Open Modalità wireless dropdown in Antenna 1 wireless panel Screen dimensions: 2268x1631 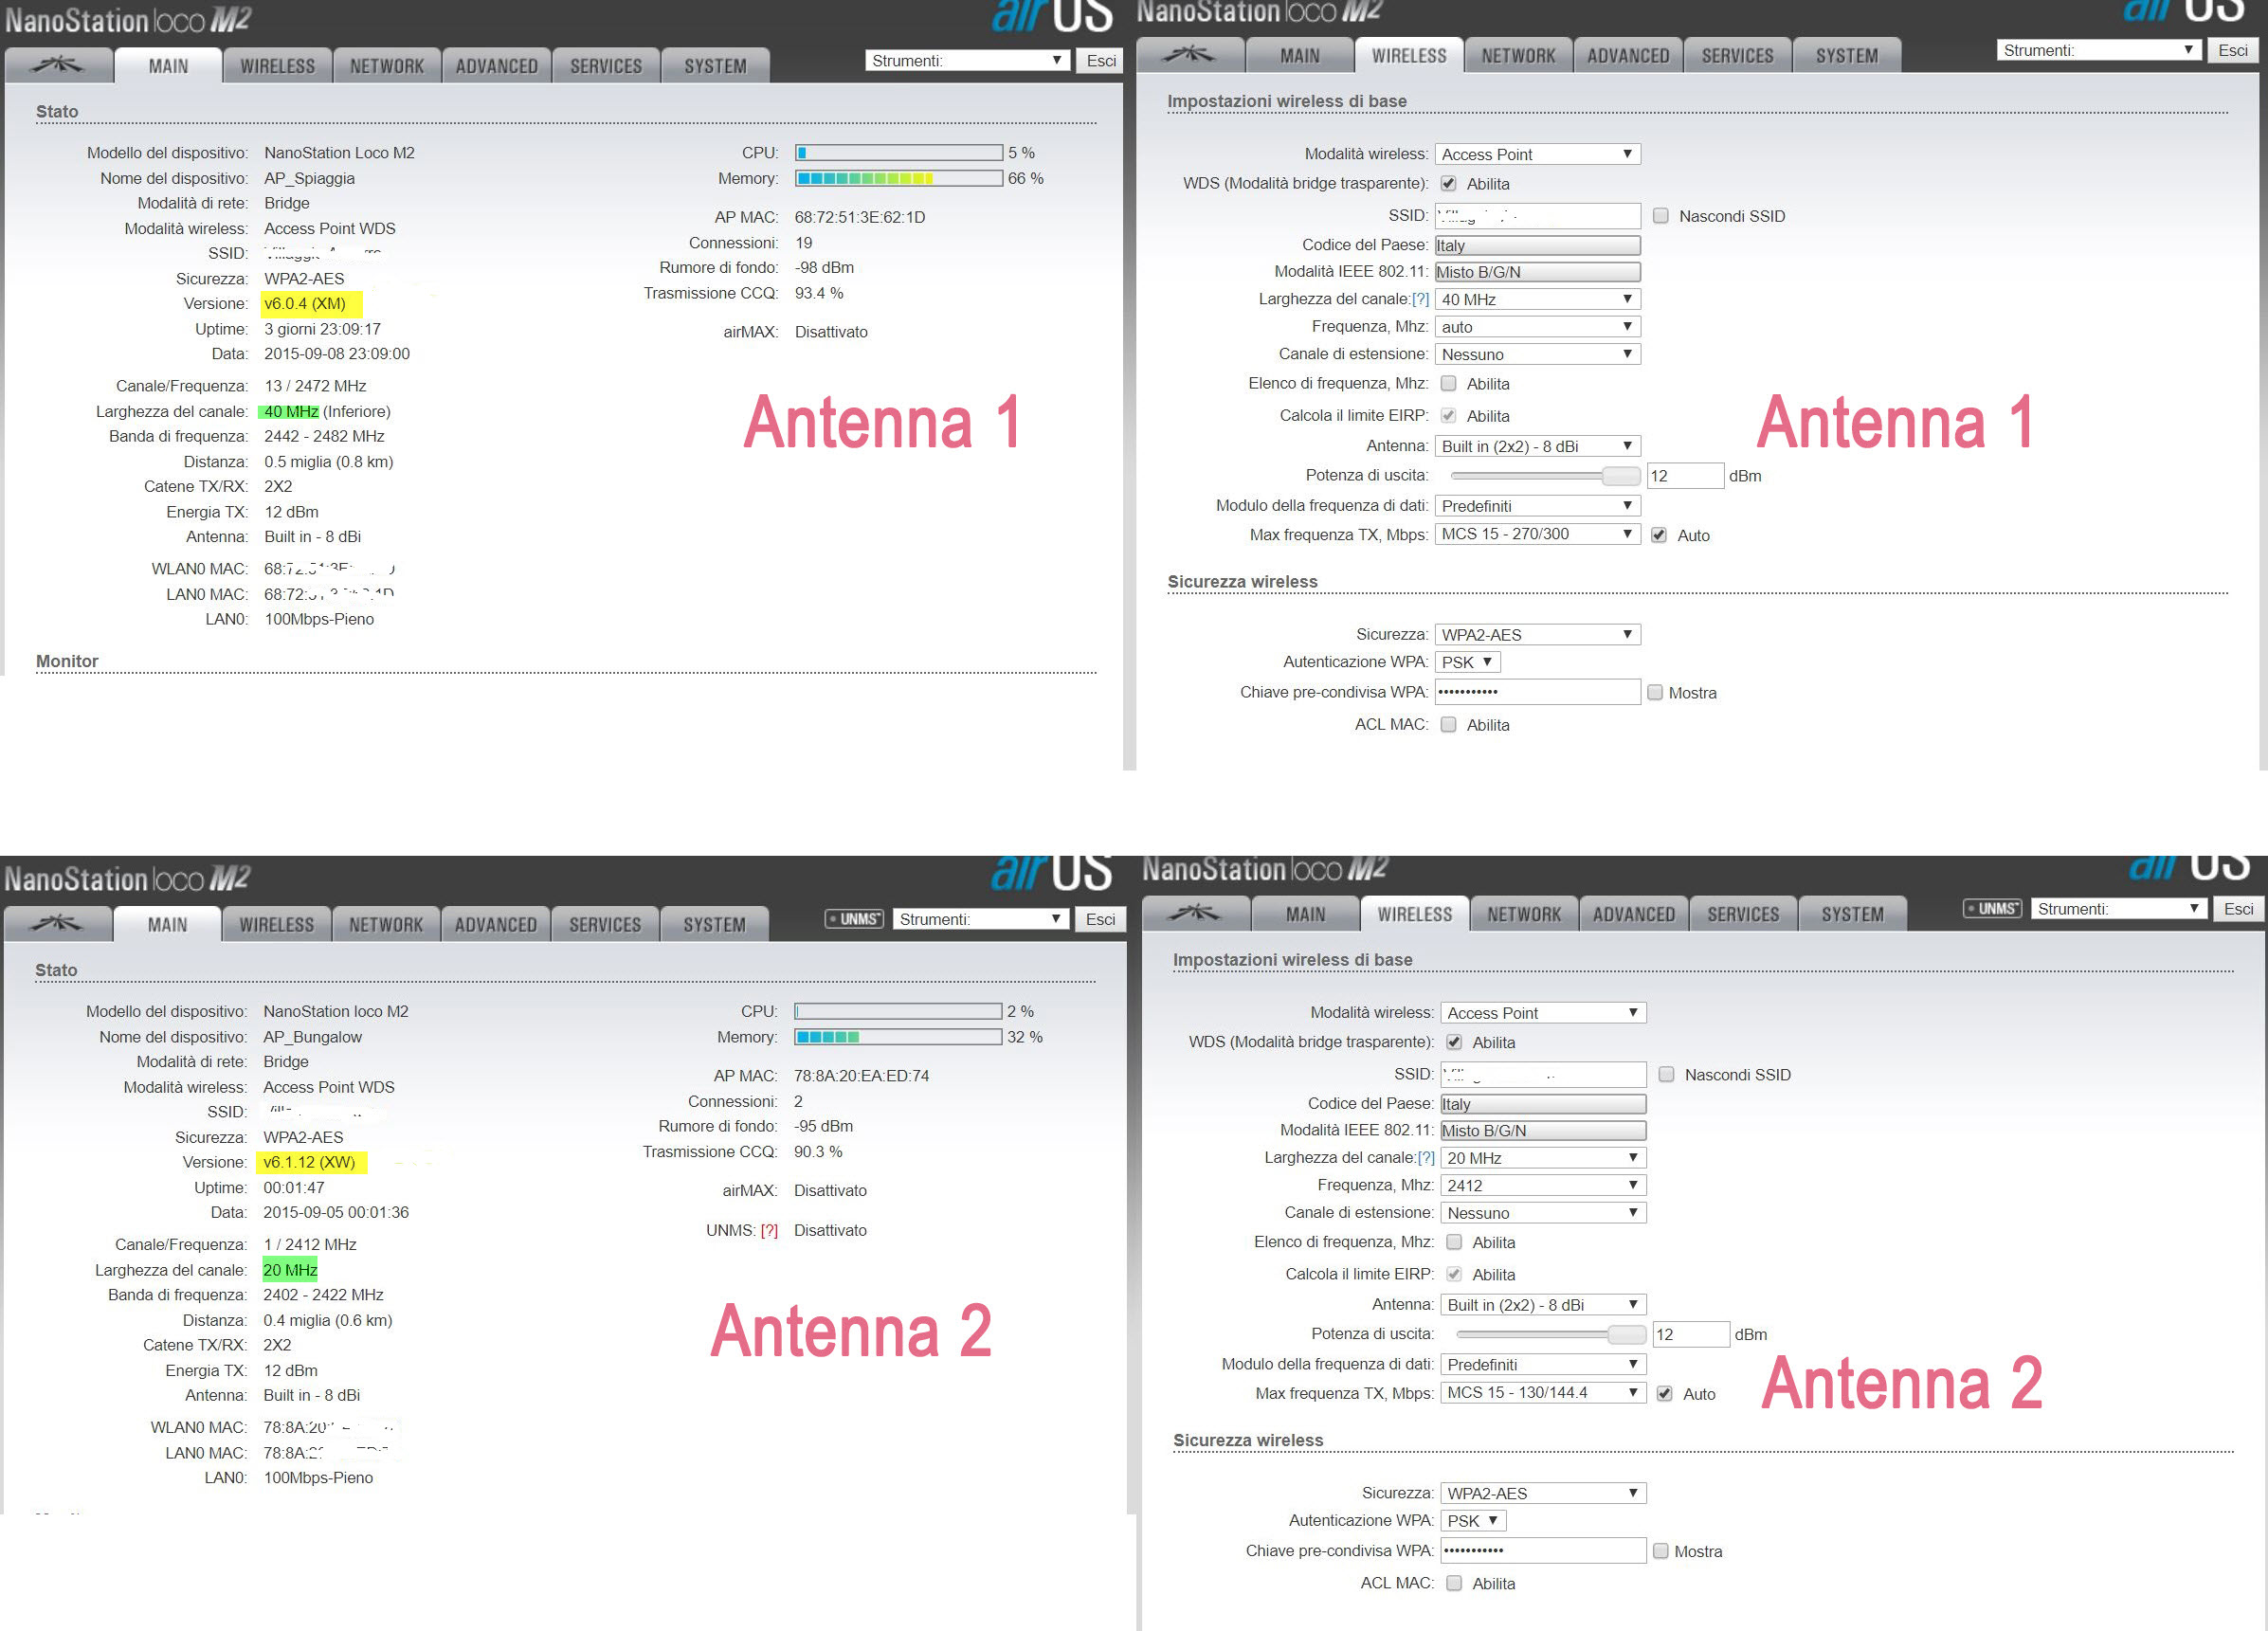pyautogui.click(x=1538, y=154)
